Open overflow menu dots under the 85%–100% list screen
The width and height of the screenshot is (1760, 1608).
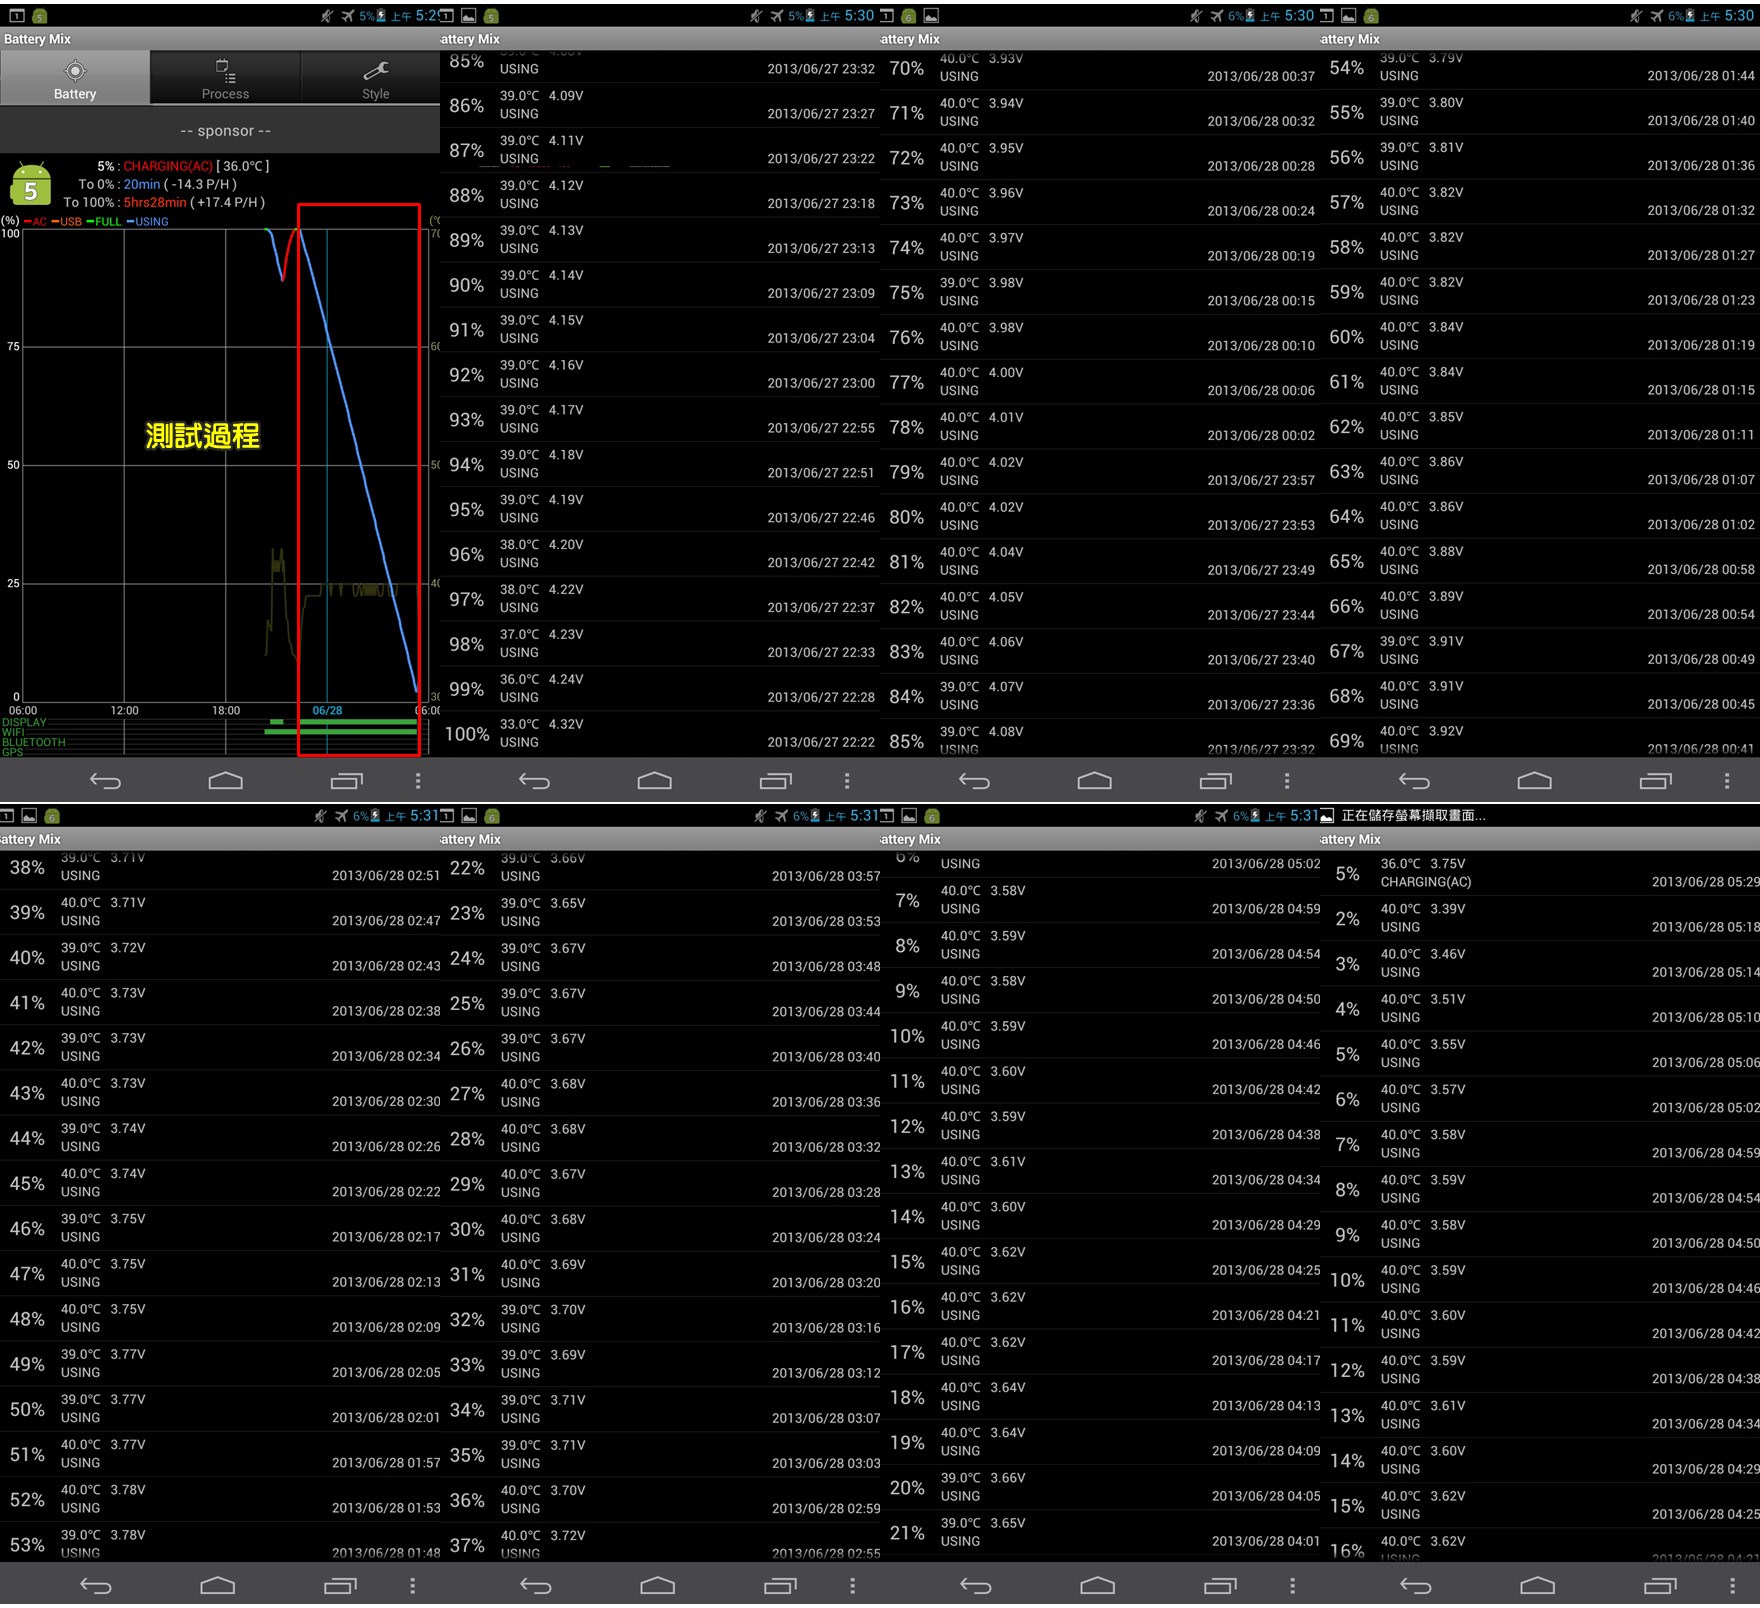click(847, 781)
